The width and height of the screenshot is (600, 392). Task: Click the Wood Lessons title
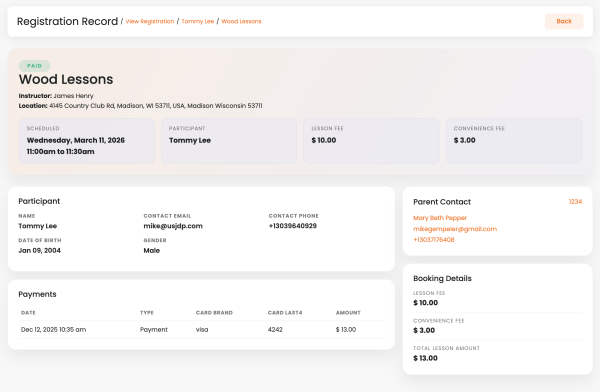(x=66, y=79)
